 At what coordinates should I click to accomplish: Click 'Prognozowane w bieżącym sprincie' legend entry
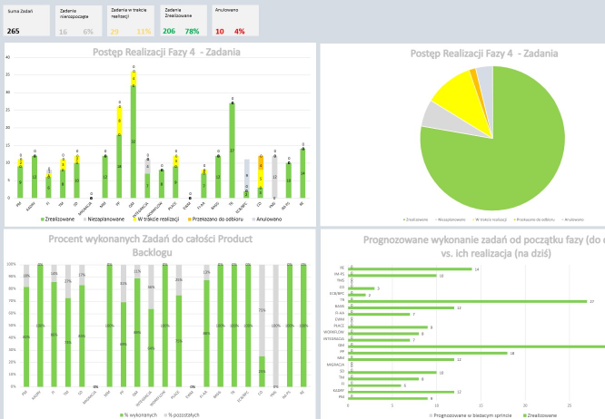coord(470,416)
